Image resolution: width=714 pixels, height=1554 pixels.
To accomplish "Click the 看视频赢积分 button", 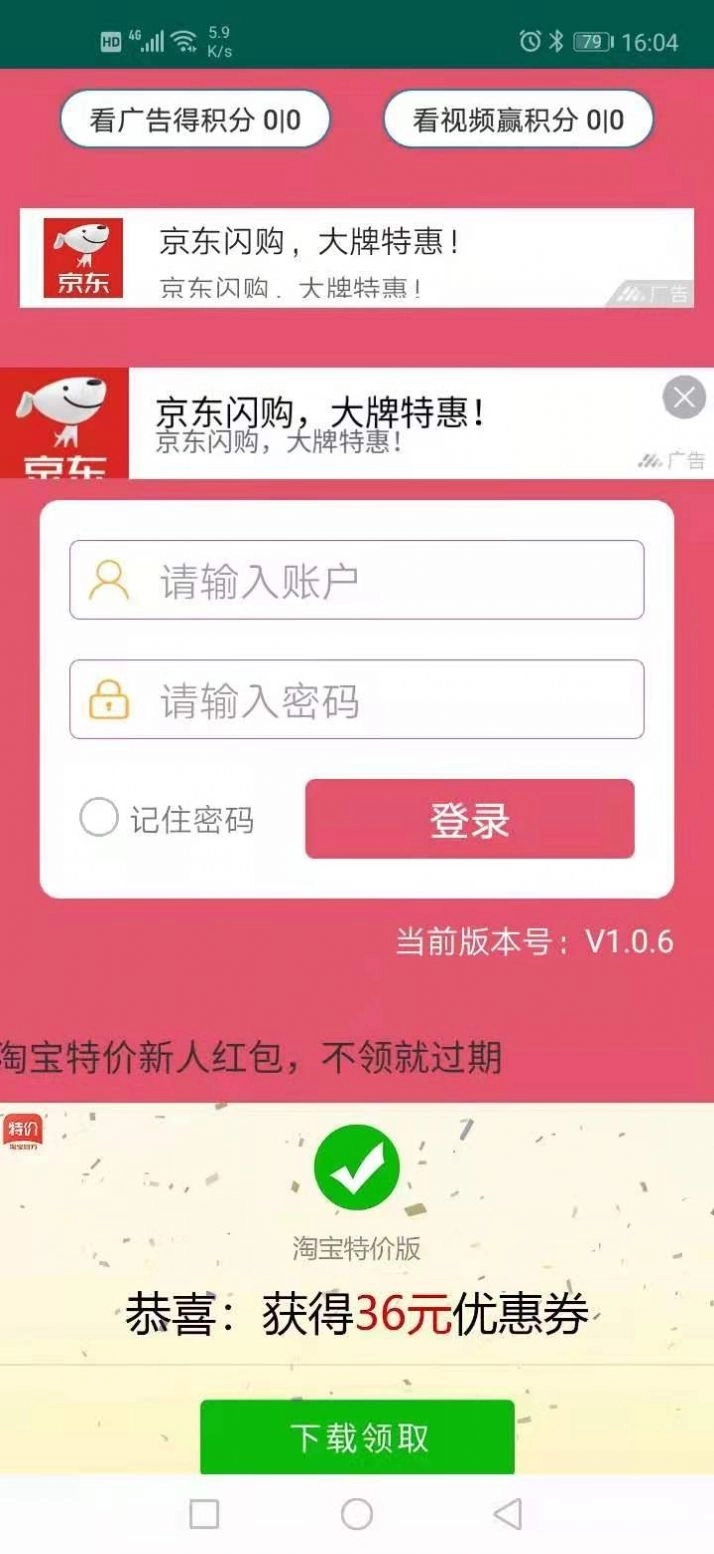I will pyautogui.click(x=518, y=120).
